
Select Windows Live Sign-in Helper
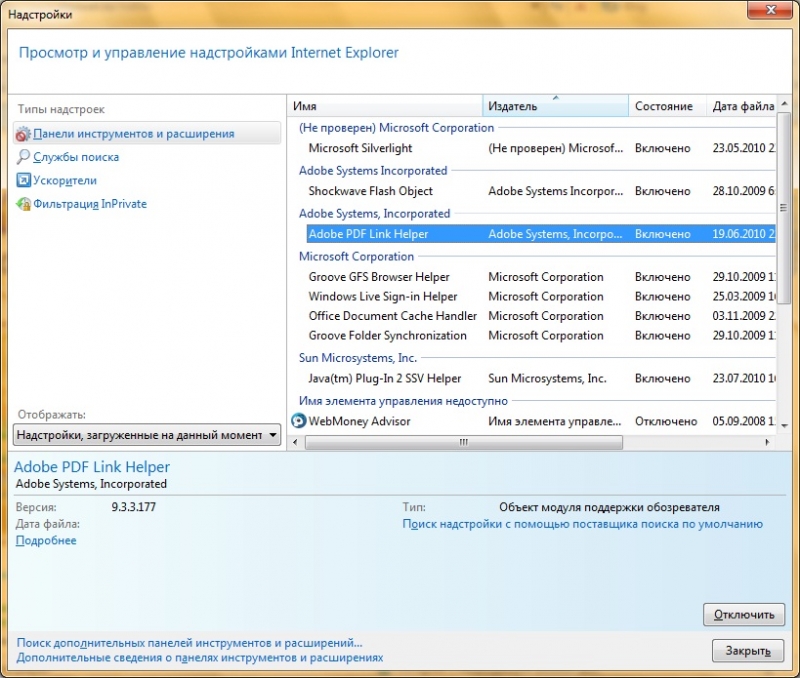click(541, 296)
